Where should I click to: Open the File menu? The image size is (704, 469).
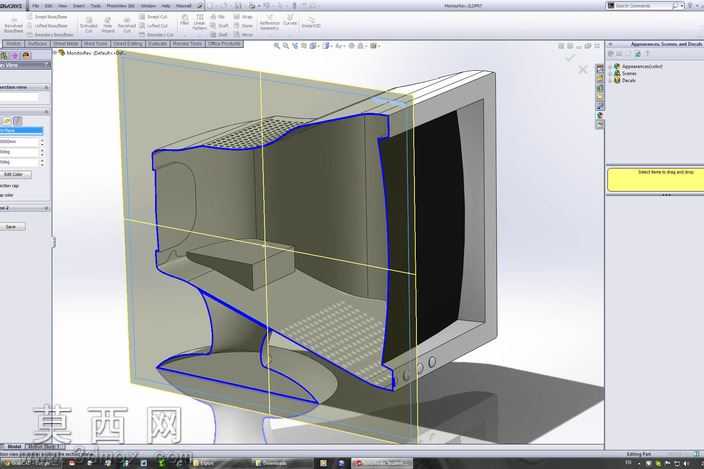[x=35, y=6]
